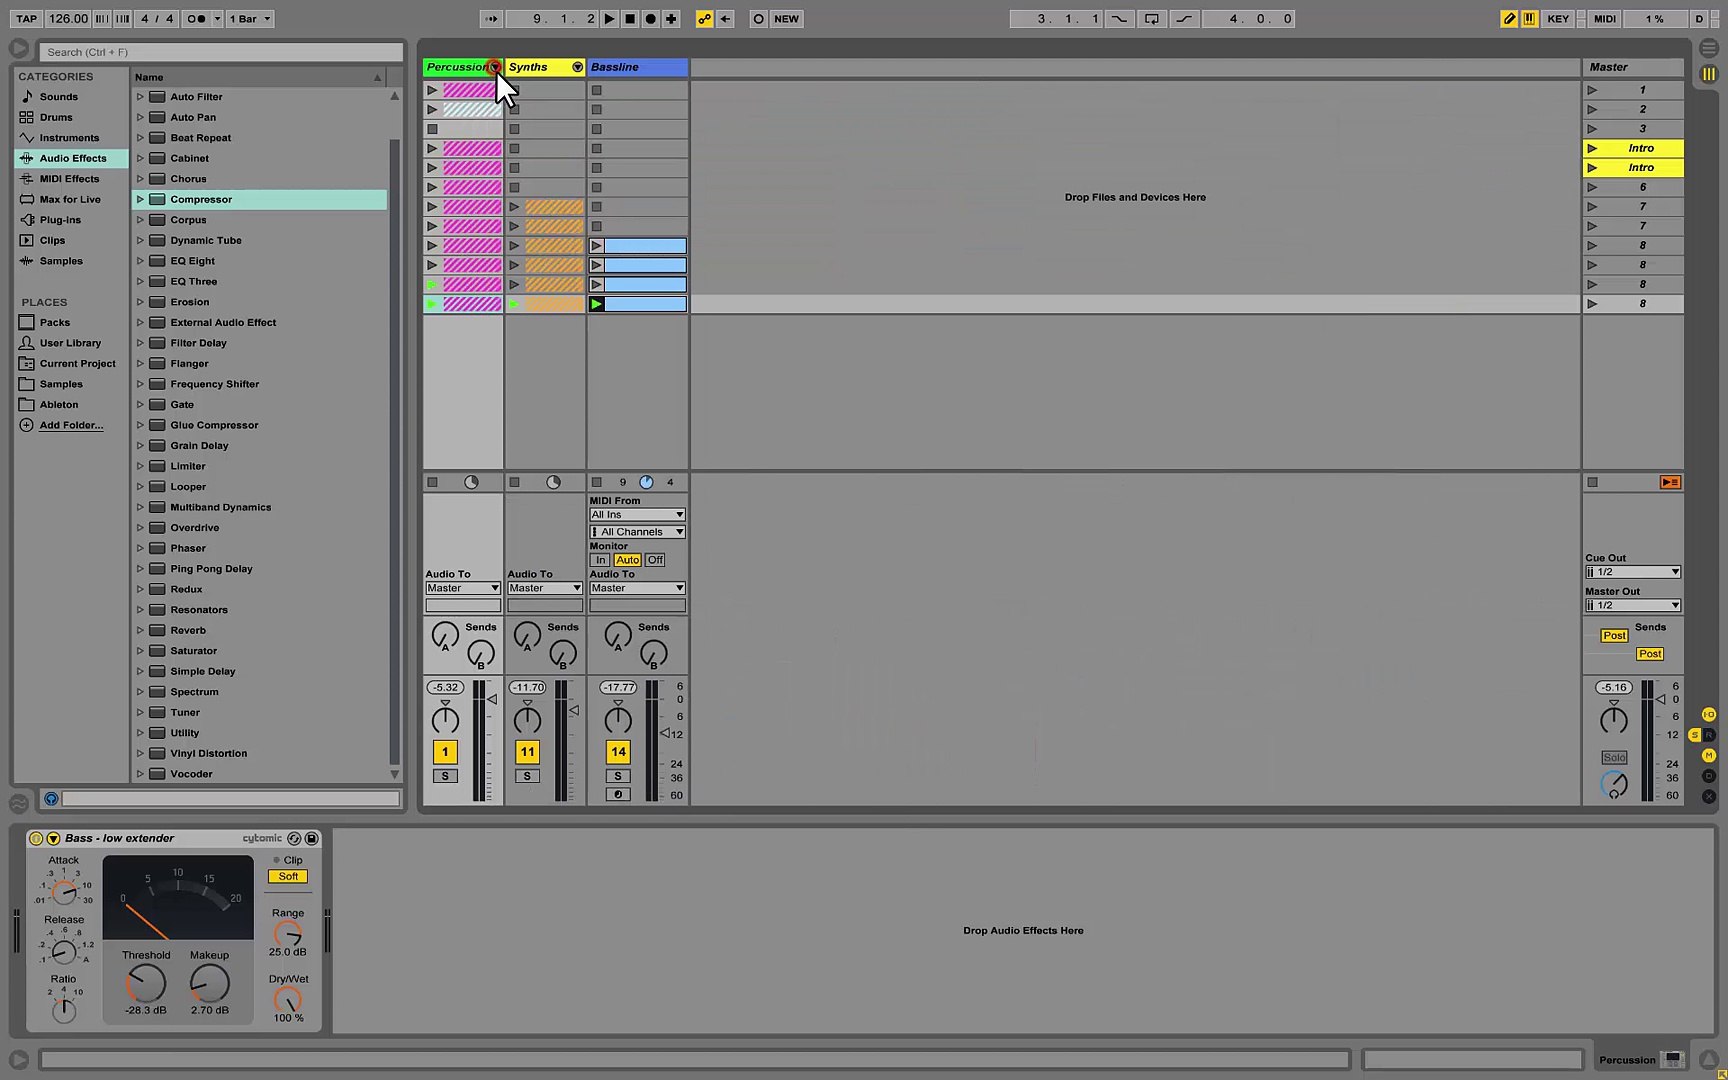Screen dimensions: 1728x1080
Task: Toggle the Punch-In switch
Action: pyautogui.click(x=1119, y=18)
